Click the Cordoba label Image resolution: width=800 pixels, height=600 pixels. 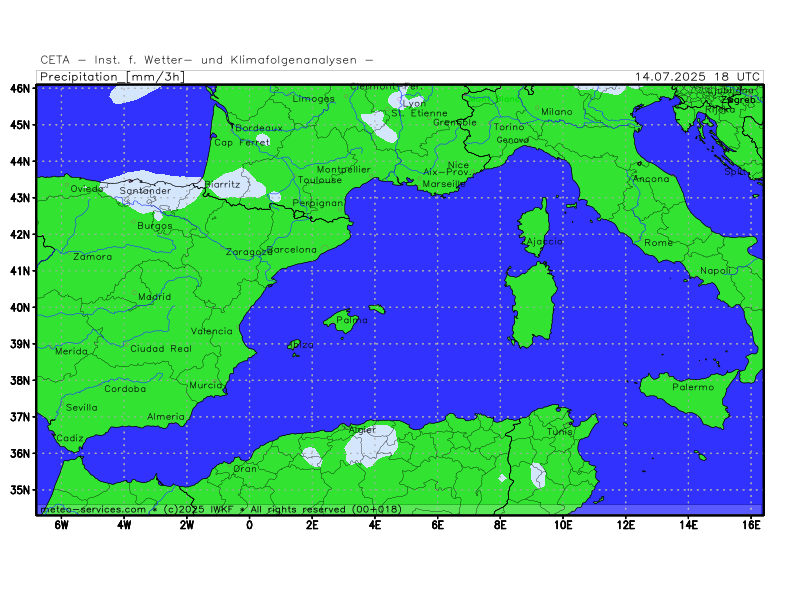tap(125, 388)
